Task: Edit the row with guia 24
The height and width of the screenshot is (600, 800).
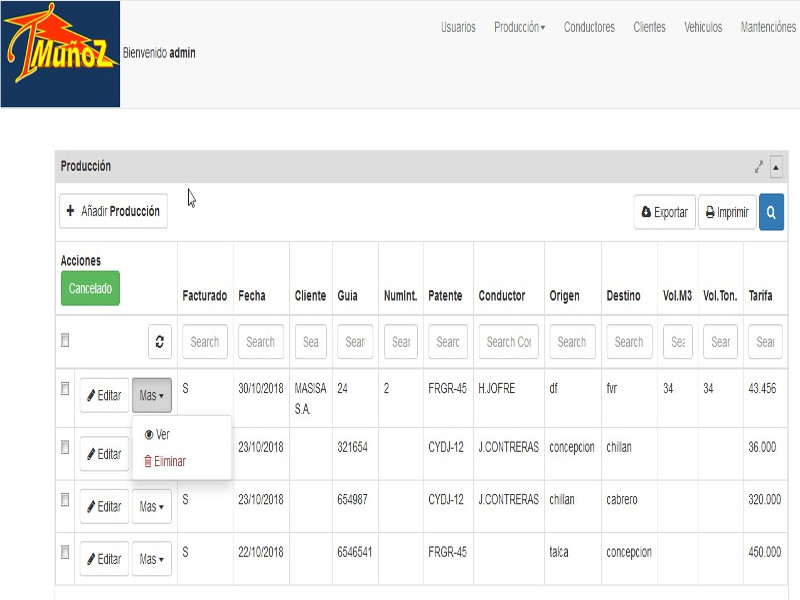Action: [x=104, y=395]
